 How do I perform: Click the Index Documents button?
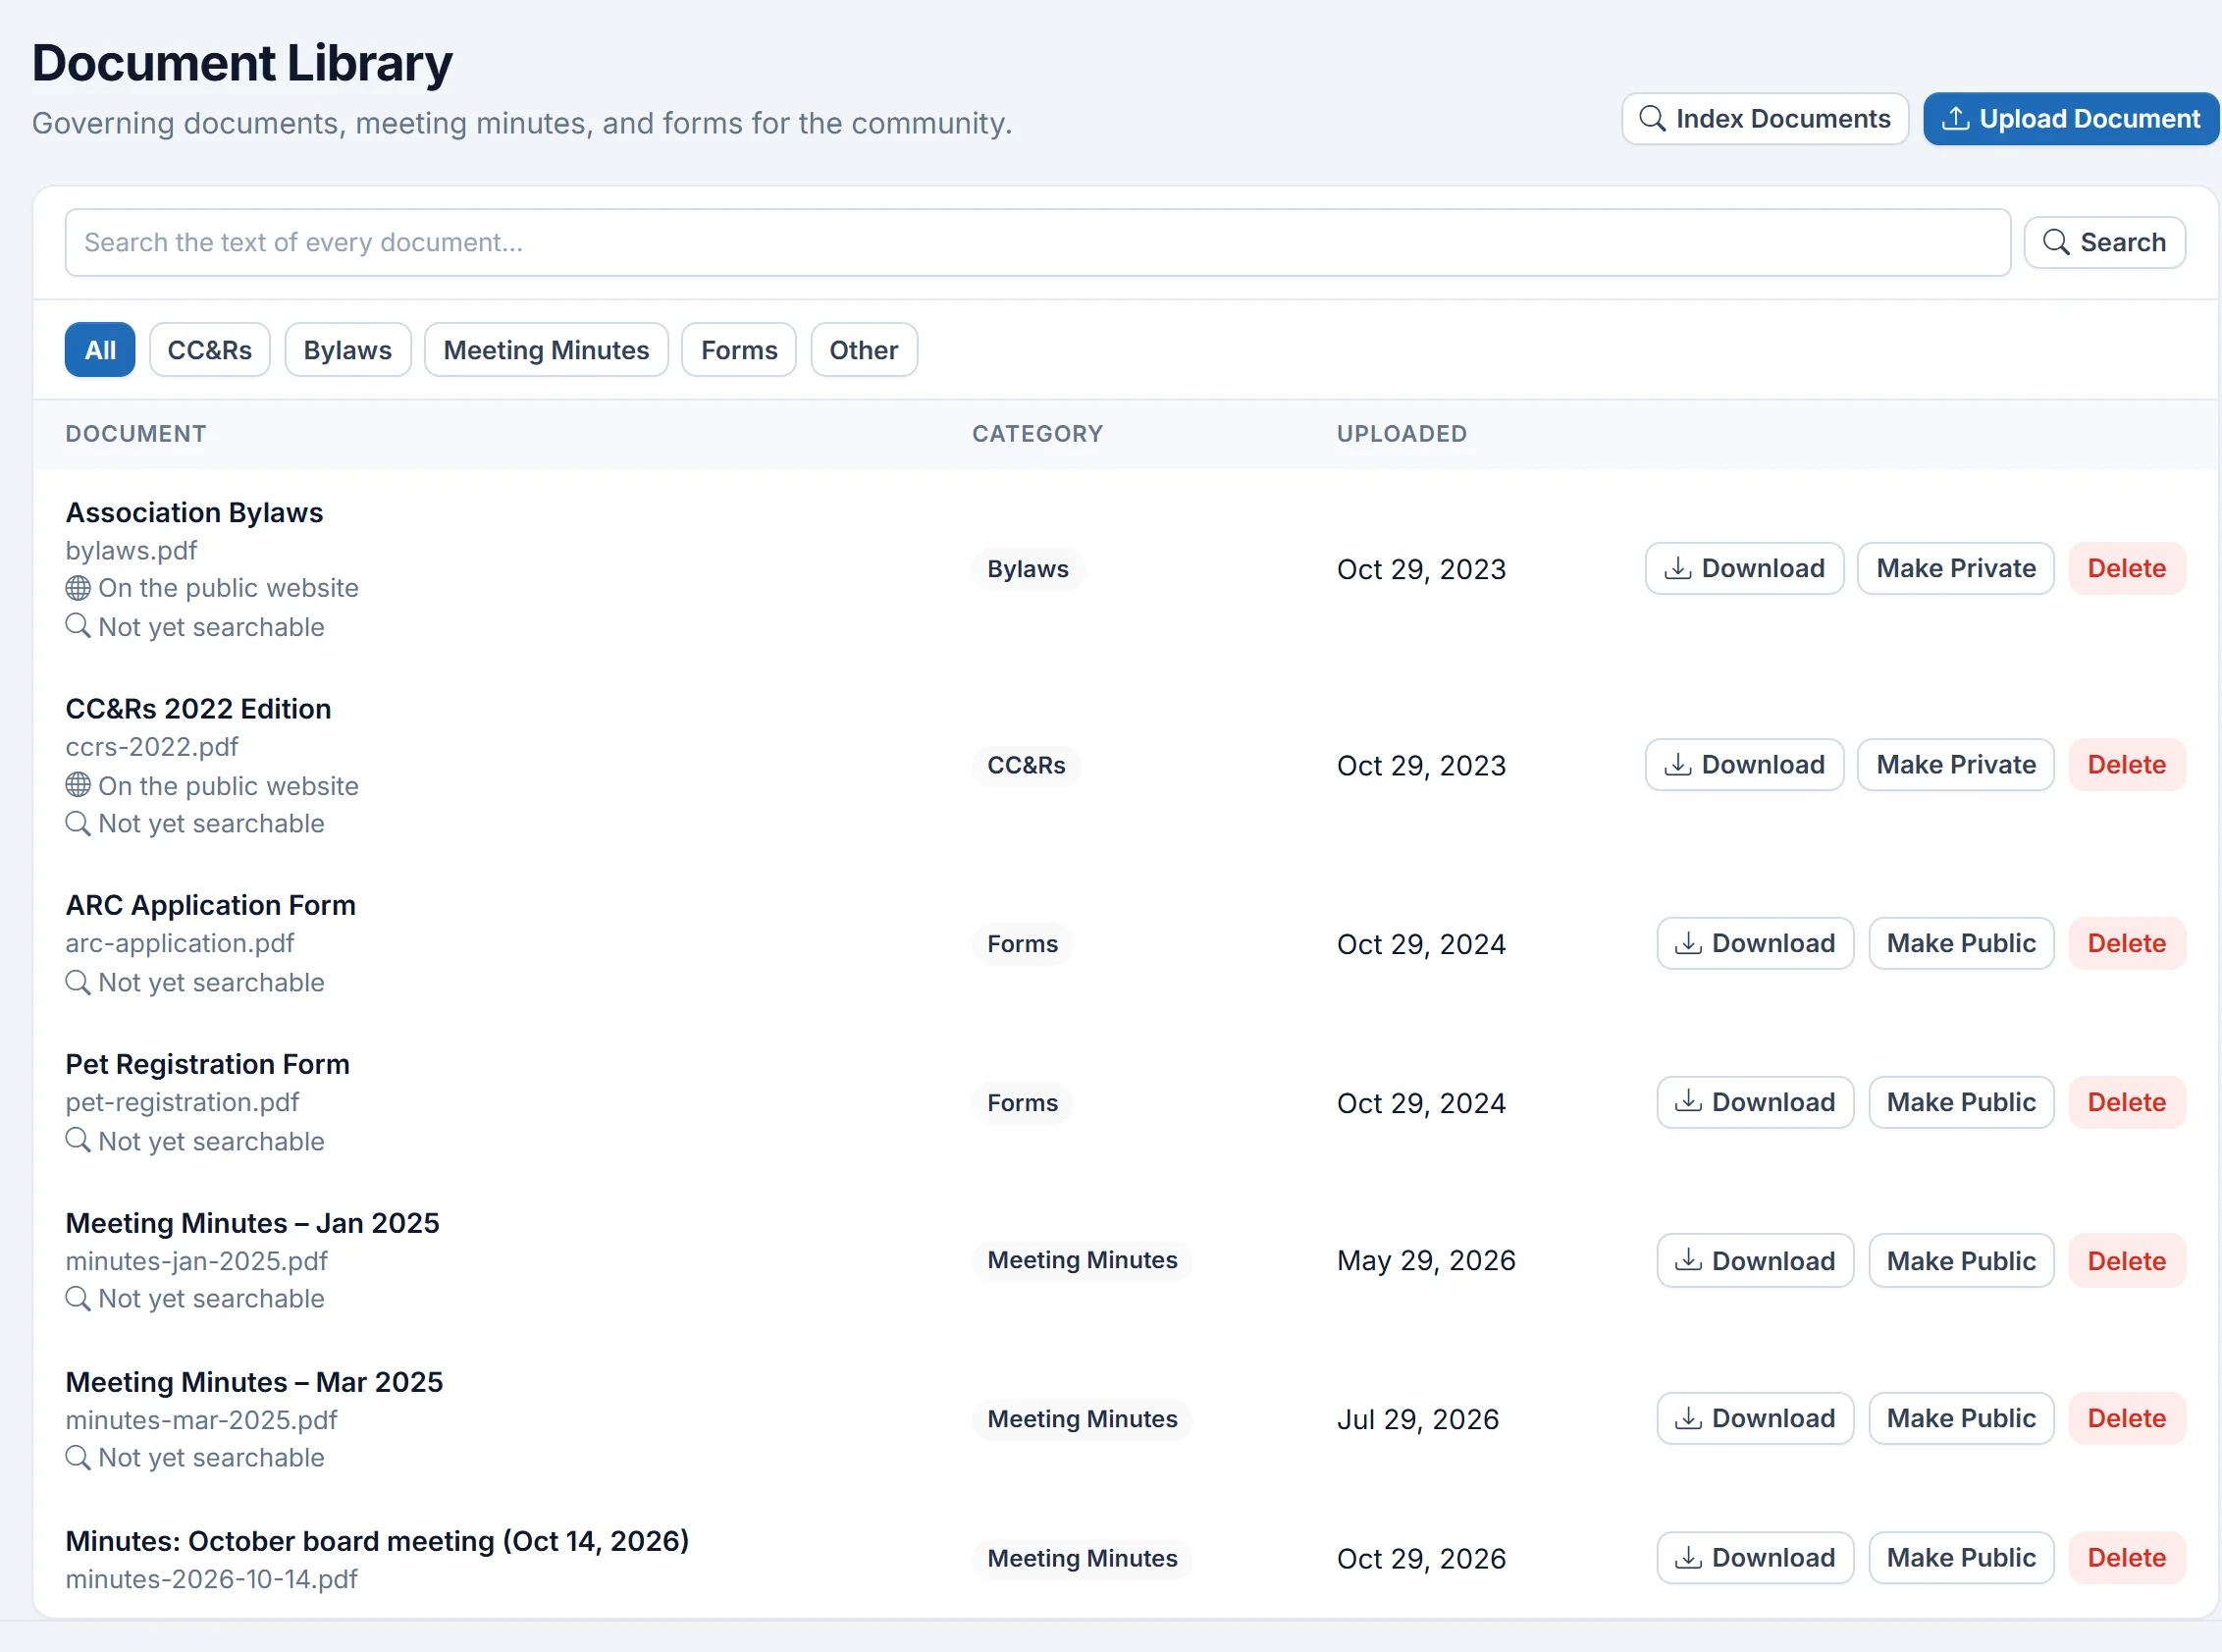[x=1764, y=119]
